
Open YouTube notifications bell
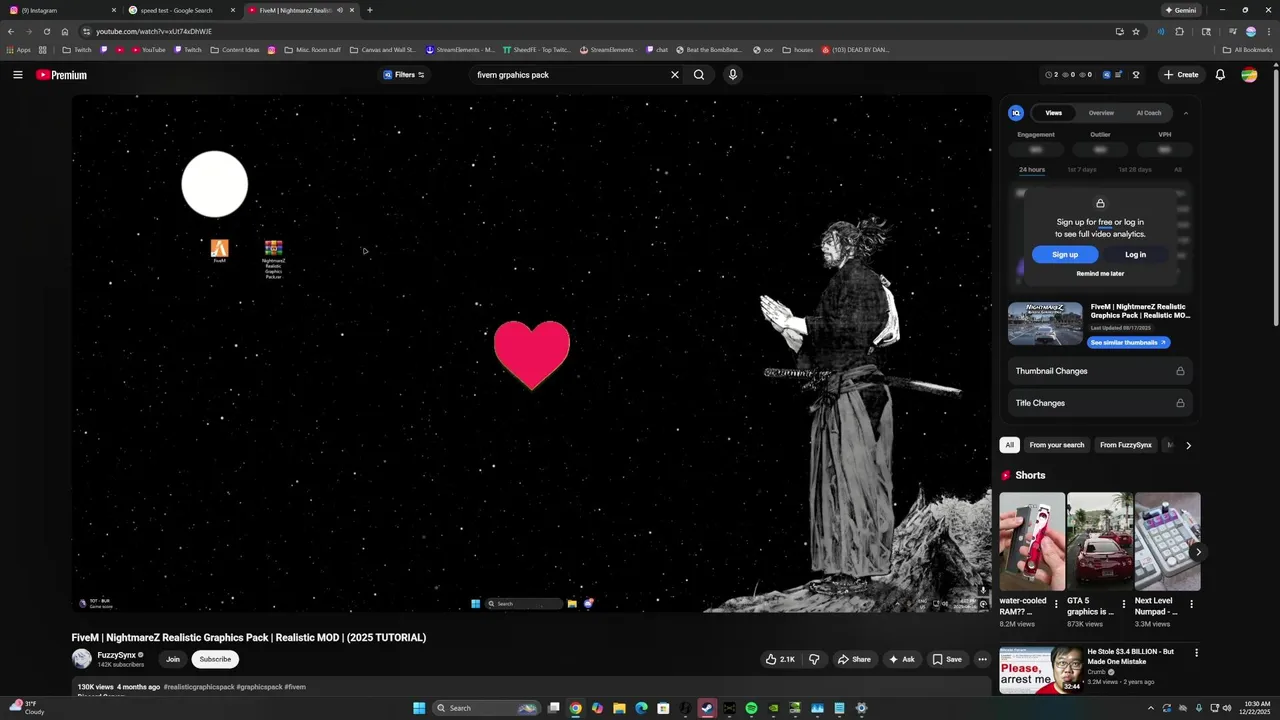(1220, 75)
